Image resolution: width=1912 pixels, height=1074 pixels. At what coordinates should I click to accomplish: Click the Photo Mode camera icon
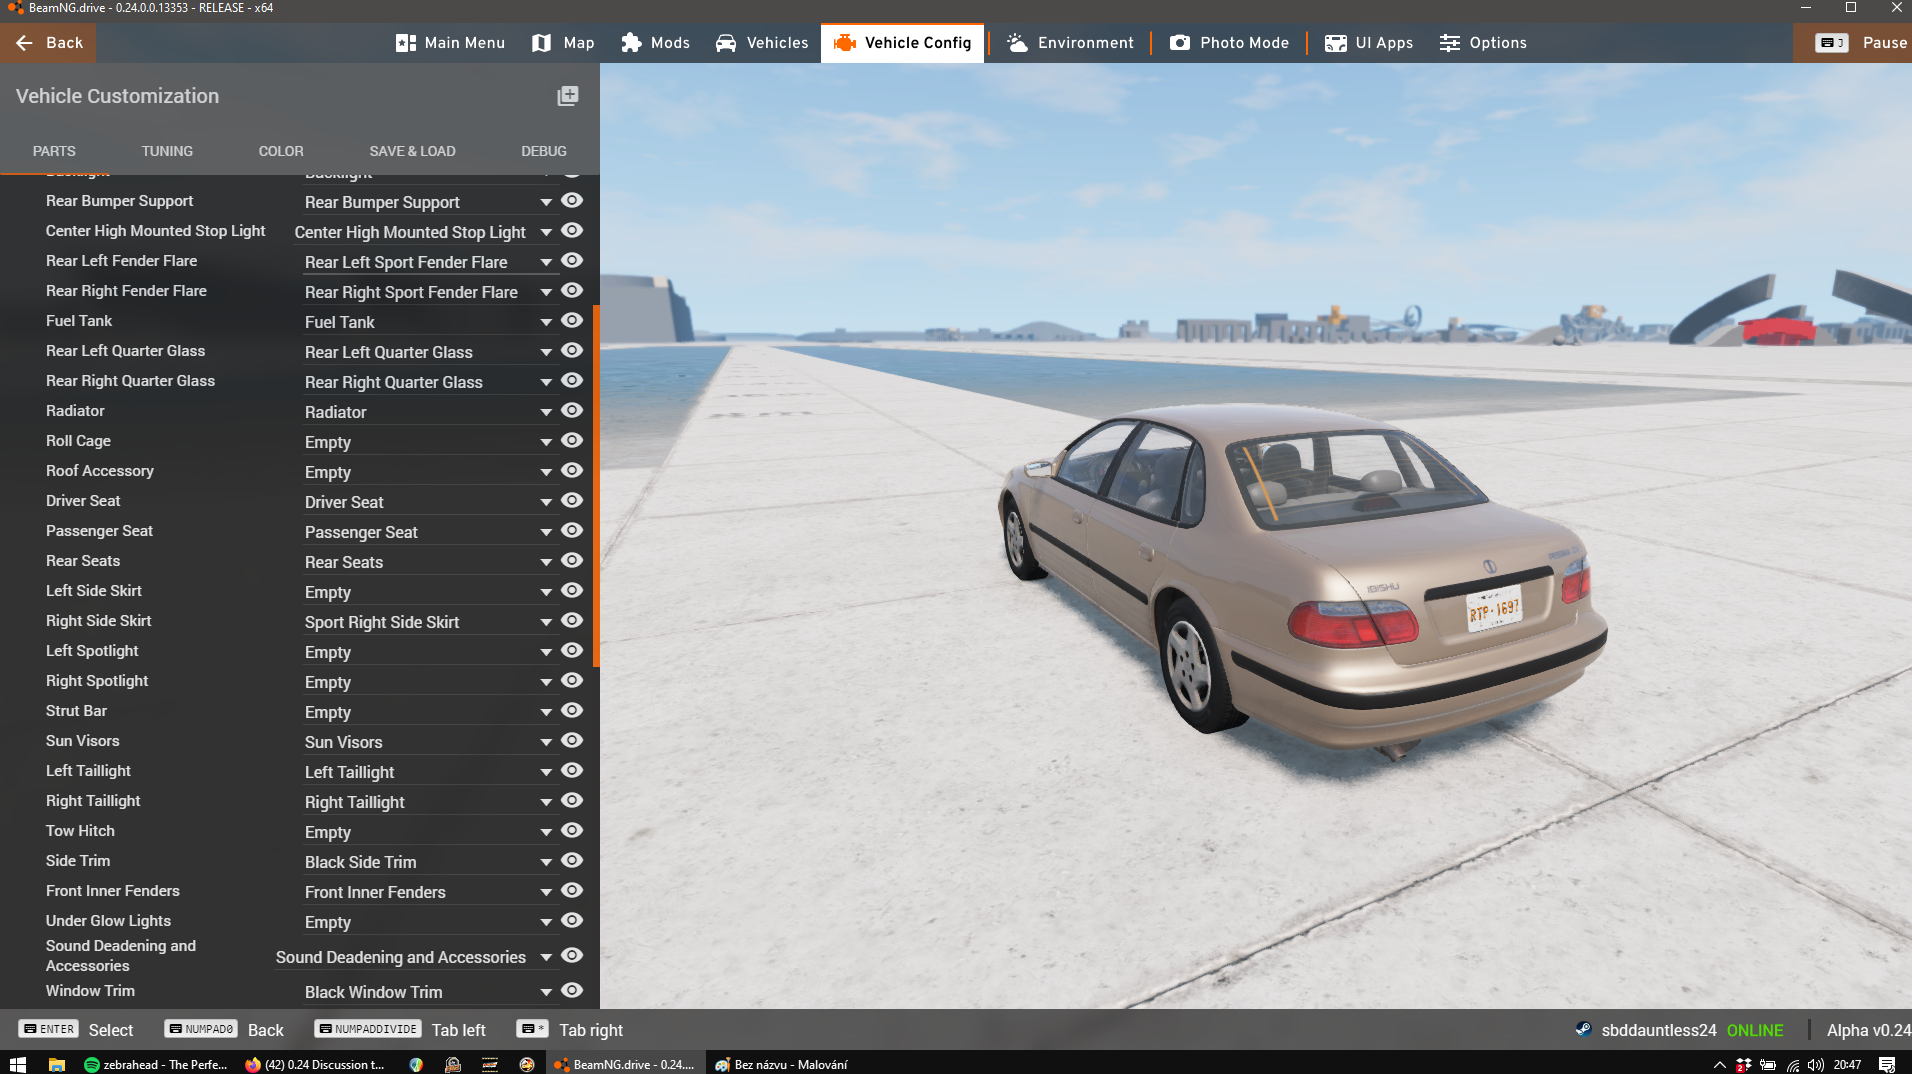(x=1180, y=43)
